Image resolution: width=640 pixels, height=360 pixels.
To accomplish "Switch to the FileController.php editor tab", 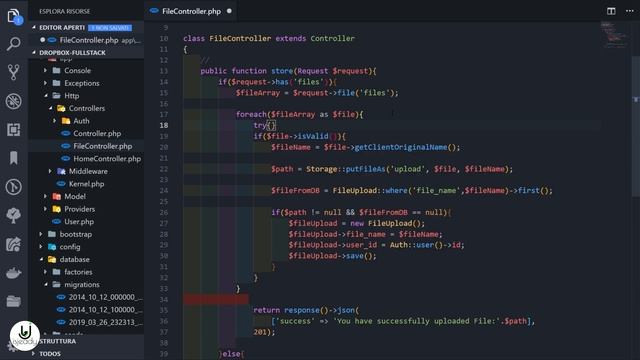I will (190, 11).
